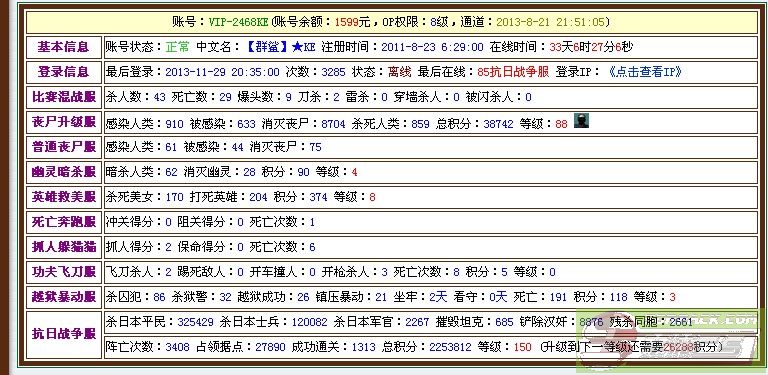Viewport: 768px width, 375px height.
Task: Click the last online server 85抗日战争服
Action: point(513,72)
